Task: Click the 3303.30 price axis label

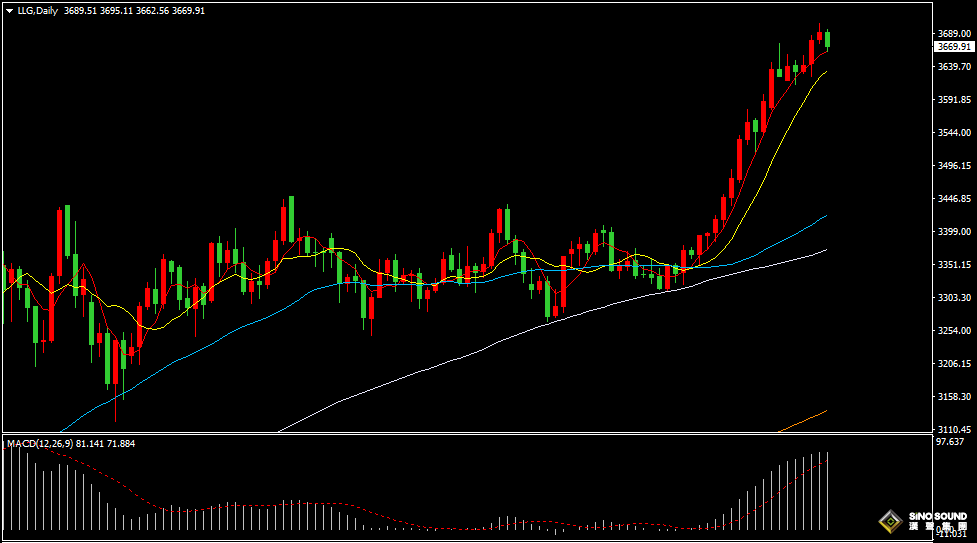Action: 954,298
